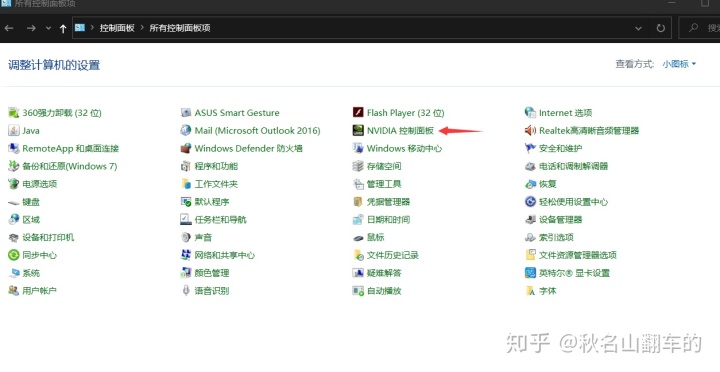Open the 电话和调制解调器 icon
Screen dimensions: 720x372
tap(530, 166)
